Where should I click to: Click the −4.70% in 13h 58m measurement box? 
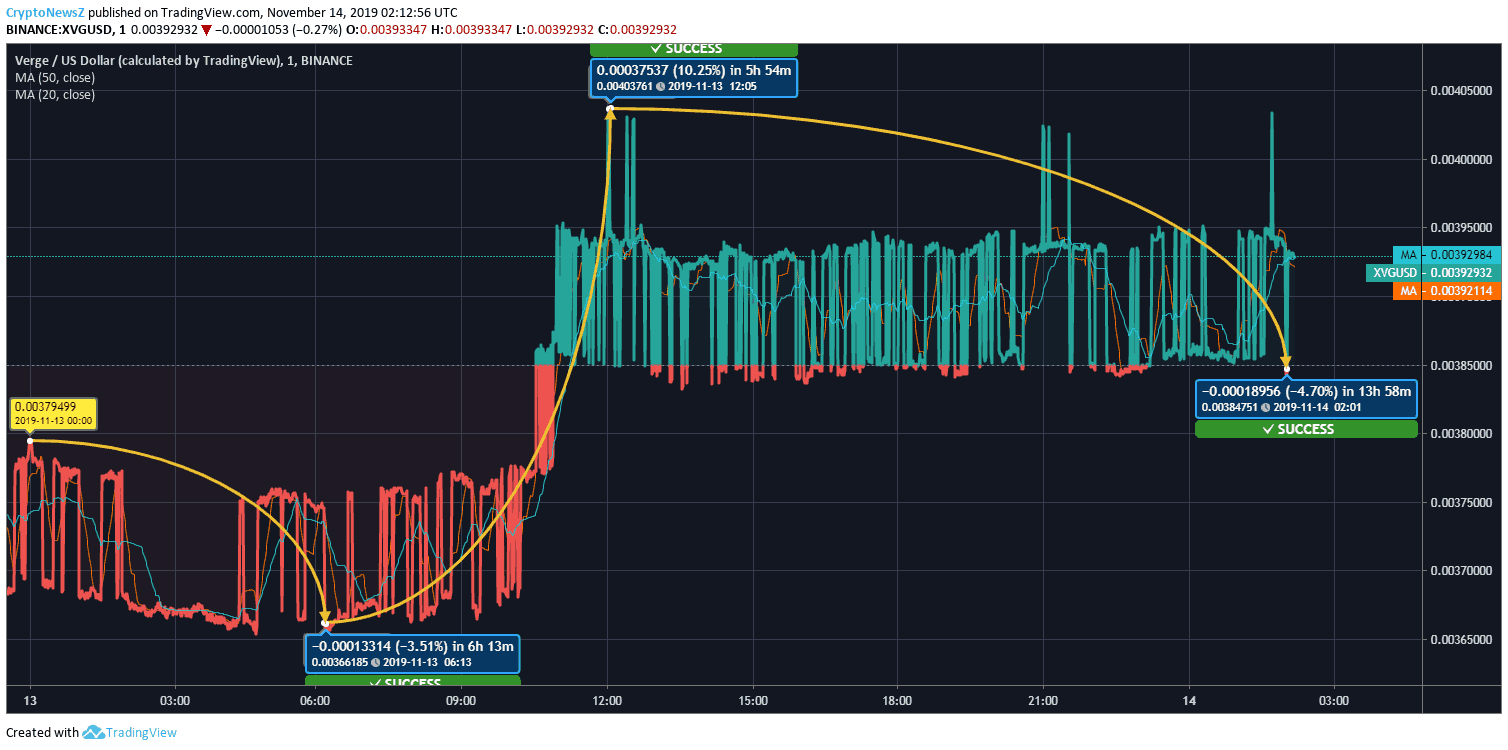[x=1306, y=399]
